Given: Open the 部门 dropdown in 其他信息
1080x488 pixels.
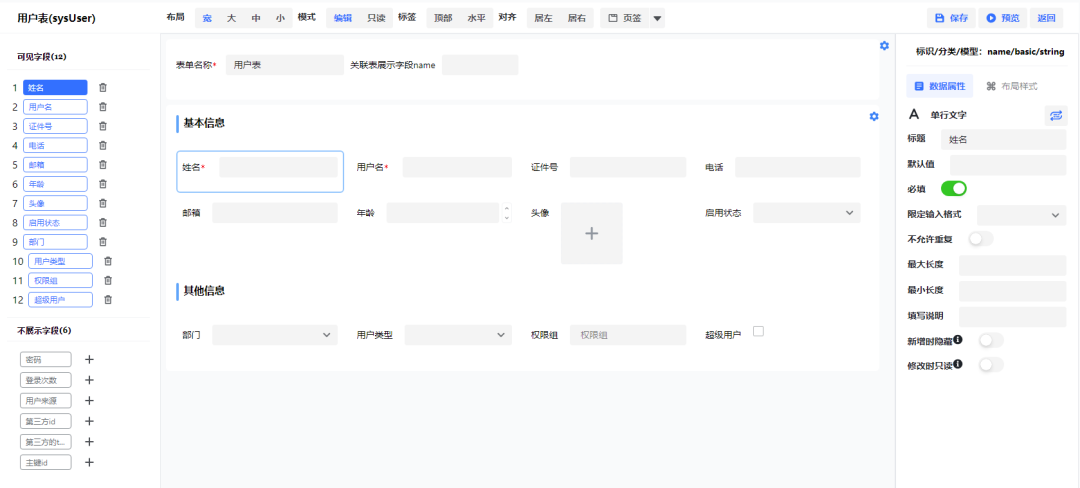Looking at the screenshot, I should click(275, 335).
